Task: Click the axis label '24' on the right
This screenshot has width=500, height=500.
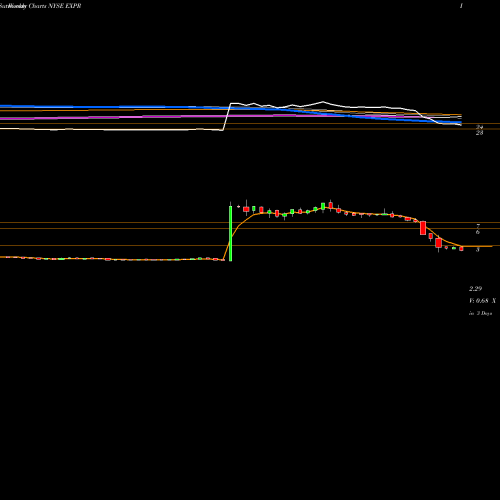Action: point(479,127)
